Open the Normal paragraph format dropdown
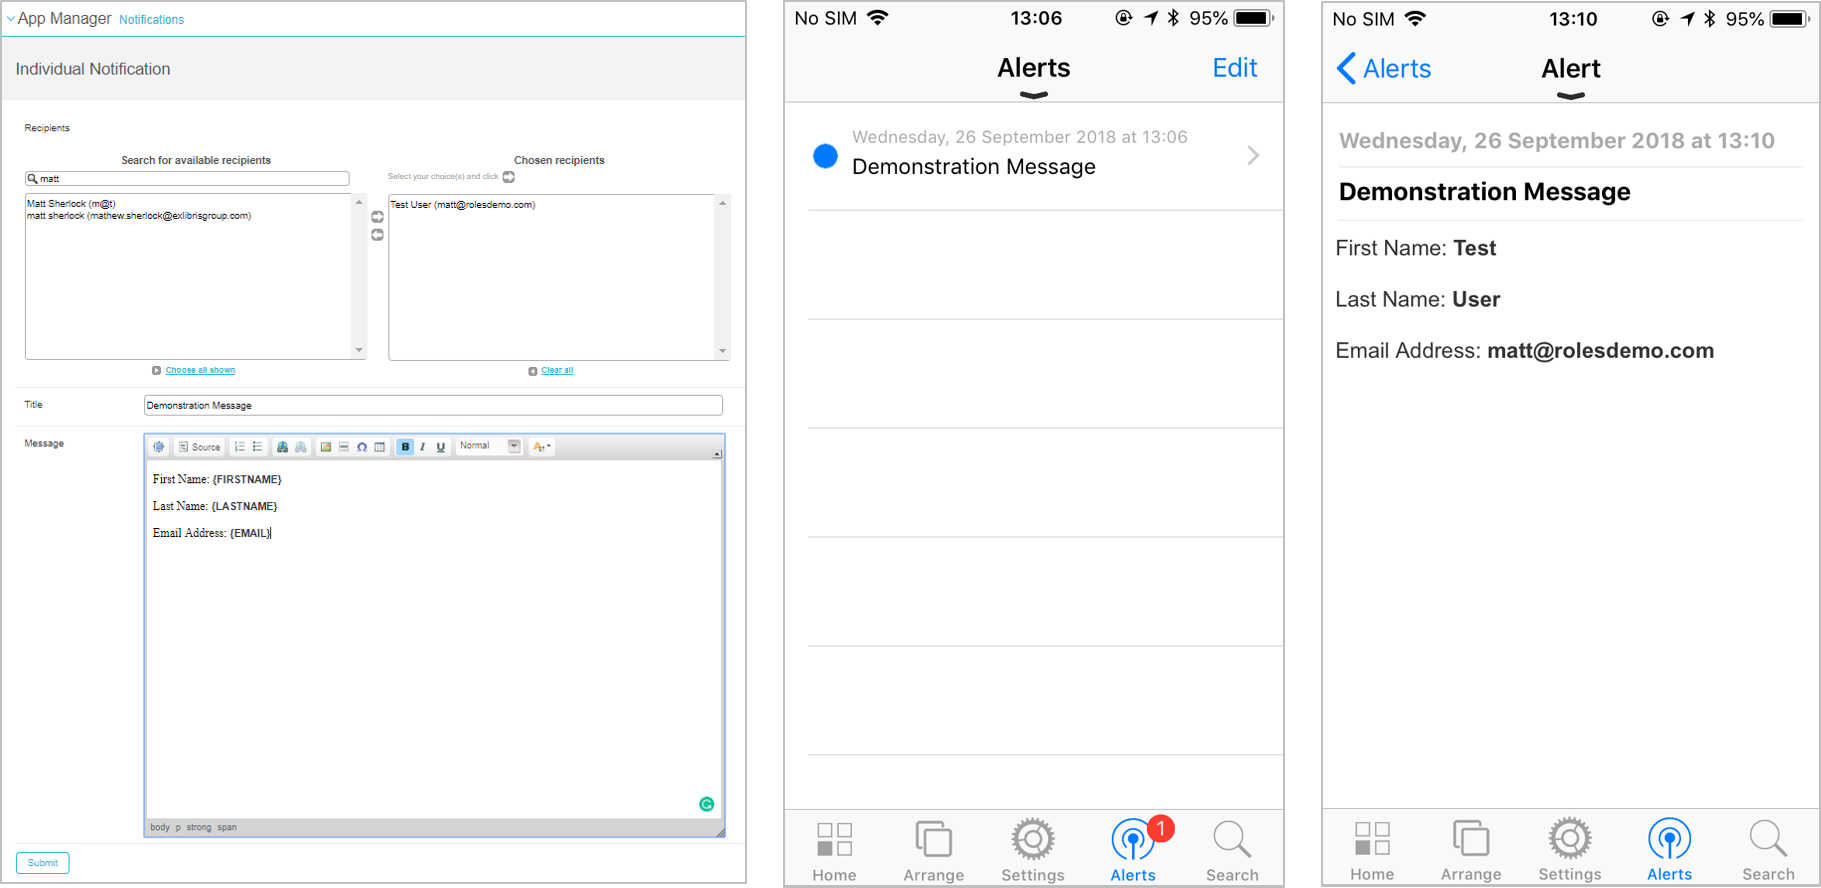The width and height of the screenshot is (1821, 888). tap(490, 446)
